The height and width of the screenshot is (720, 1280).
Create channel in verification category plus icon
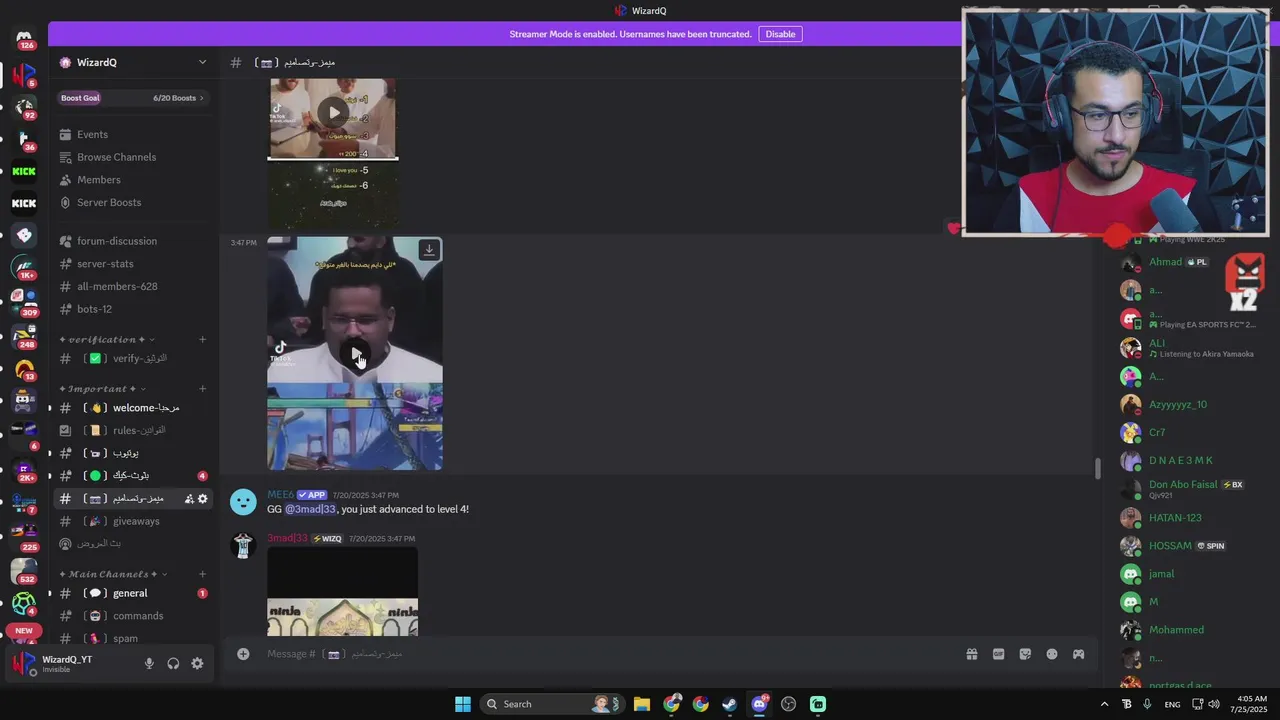(x=202, y=339)
